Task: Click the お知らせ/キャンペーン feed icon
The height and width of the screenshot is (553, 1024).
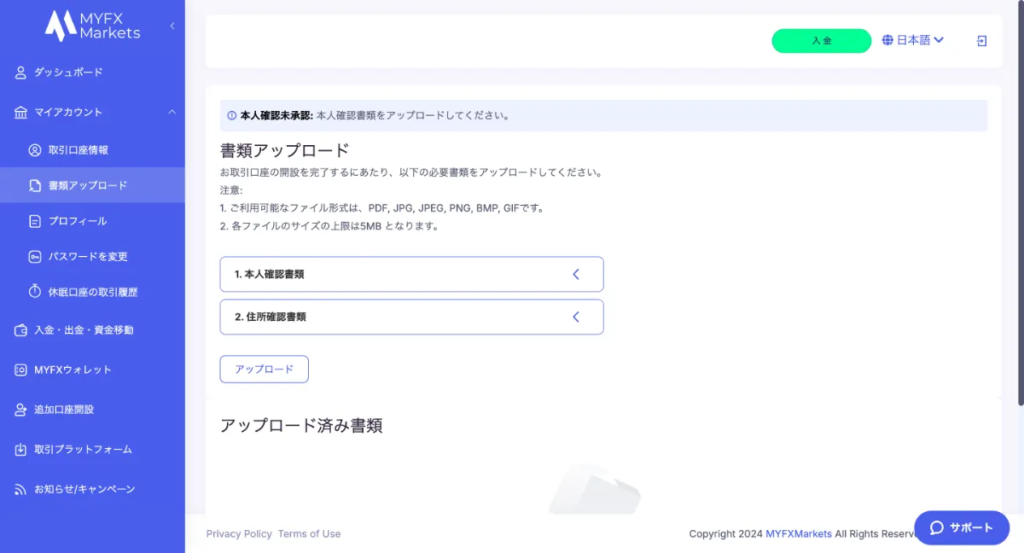Action: [x=21, y=489]
